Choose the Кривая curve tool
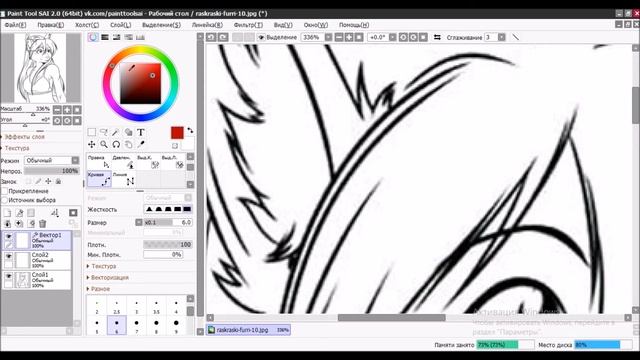 coord(99,179)
